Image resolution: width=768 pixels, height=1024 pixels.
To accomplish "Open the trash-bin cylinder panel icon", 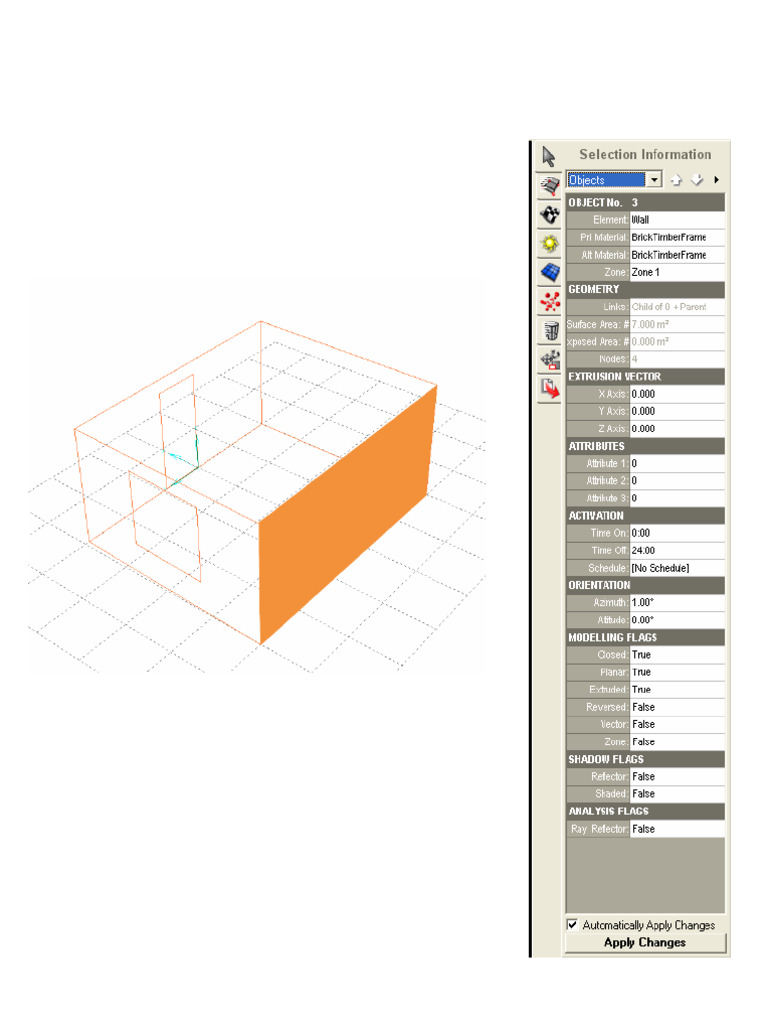I will click(x=549, y=330).
